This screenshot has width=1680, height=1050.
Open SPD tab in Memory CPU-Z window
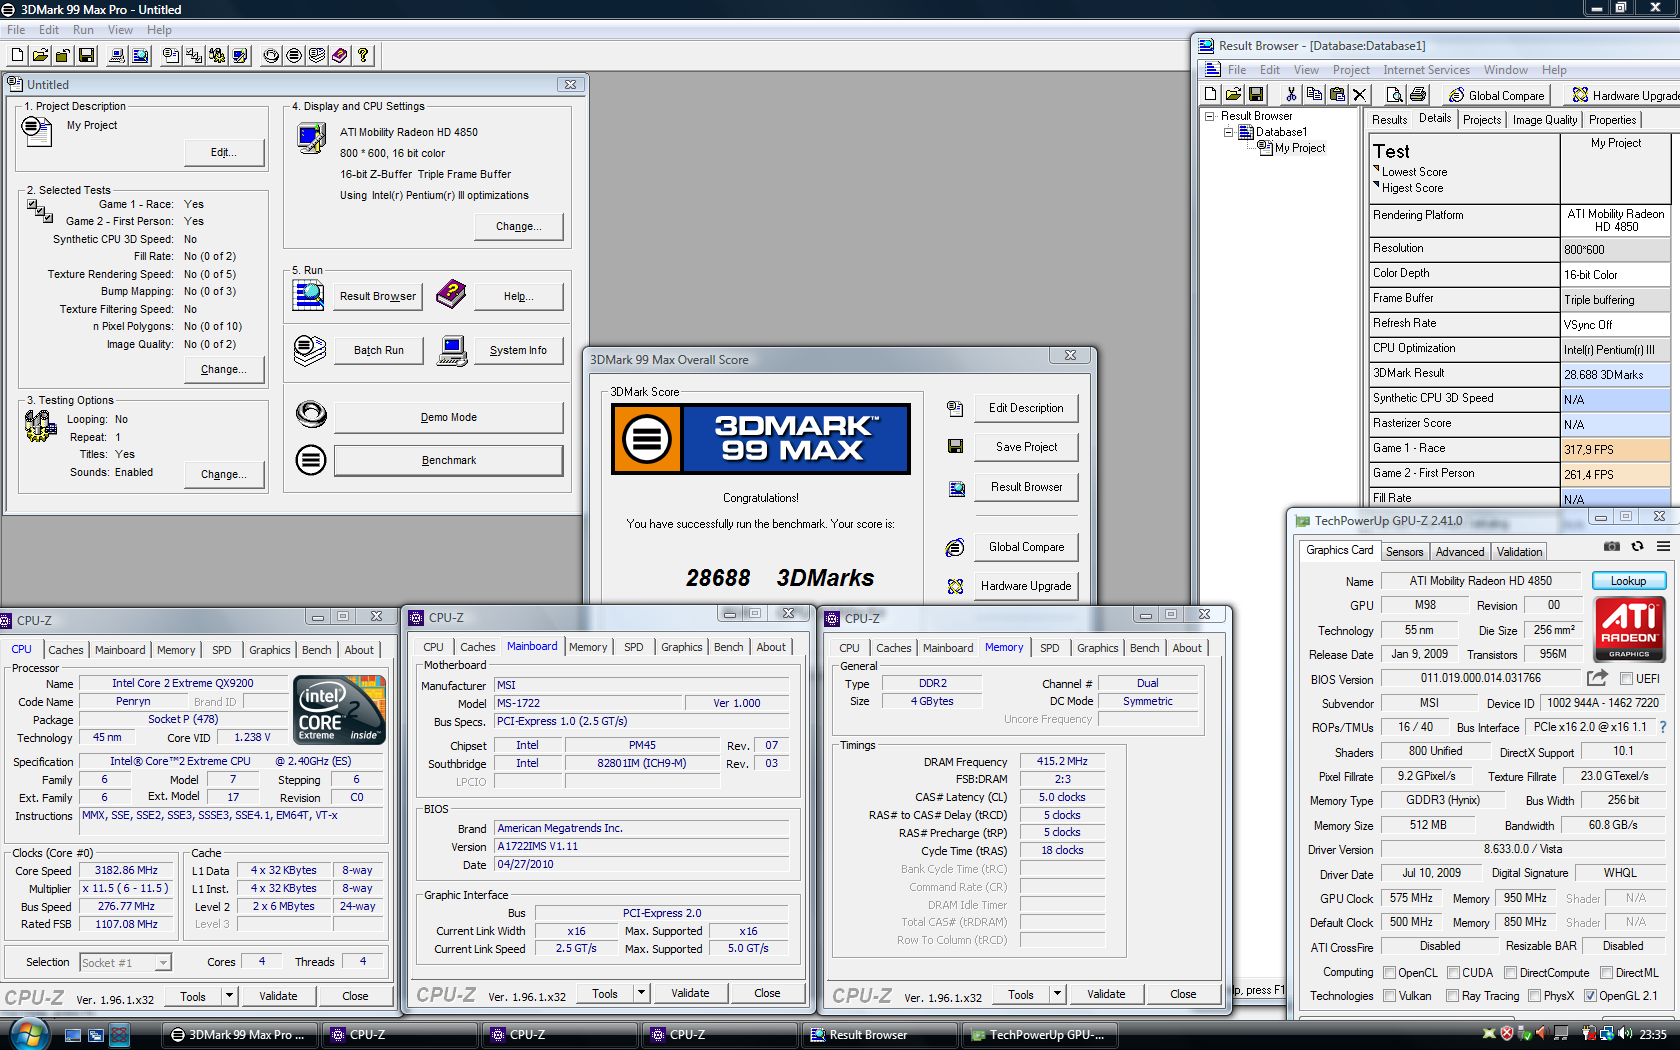pos(1049,648)
